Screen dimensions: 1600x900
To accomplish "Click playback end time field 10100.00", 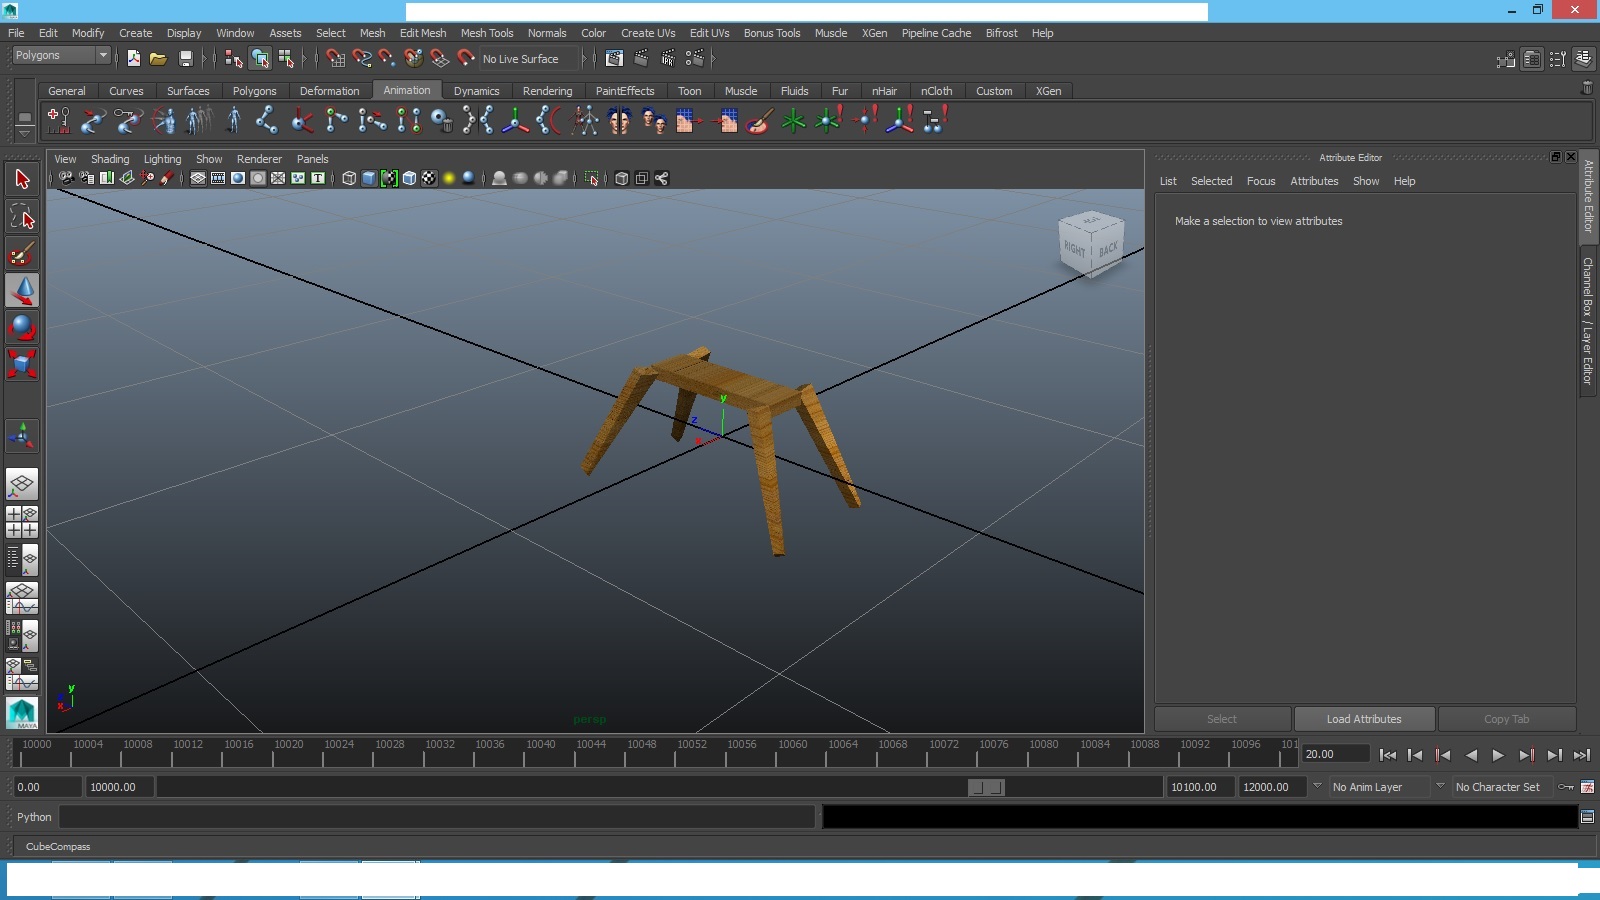I will tap(1200, 787).
